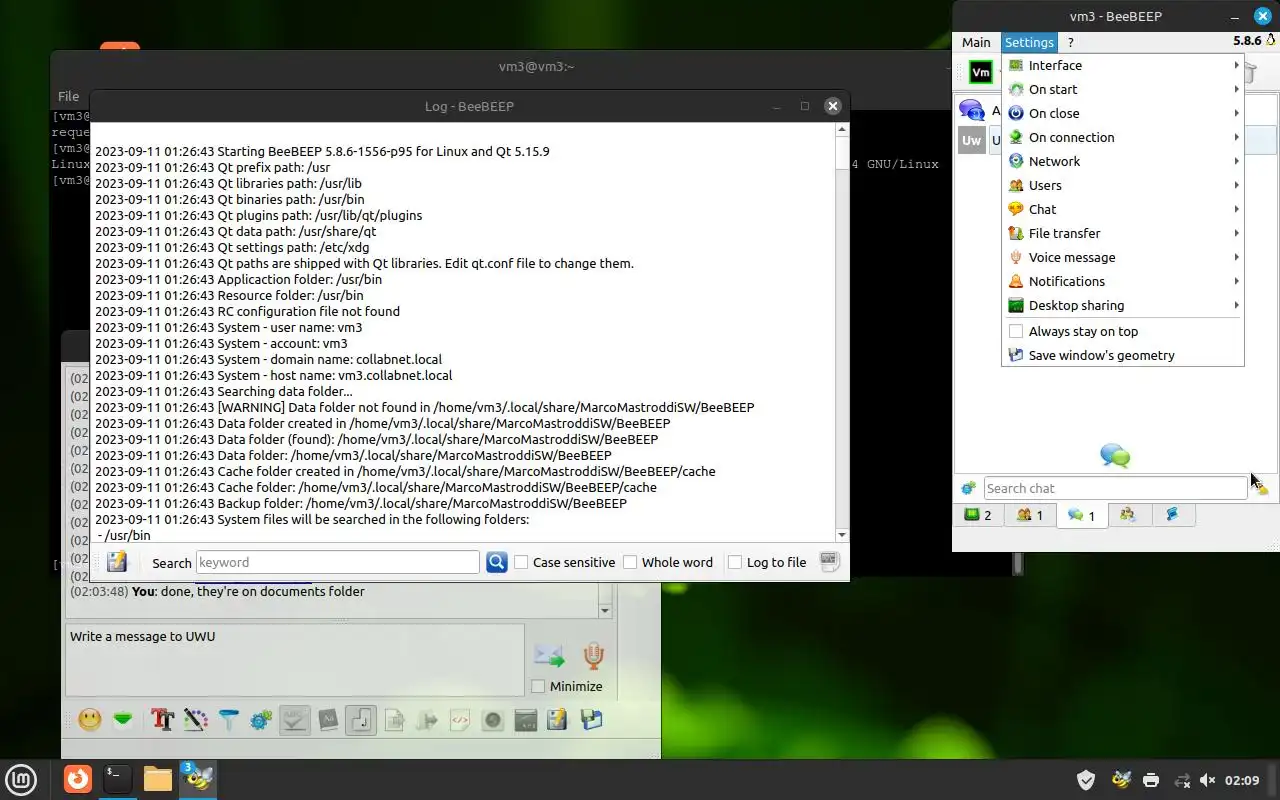
Task: Open the File menu in the terminal window
Action: coord(68,96)
